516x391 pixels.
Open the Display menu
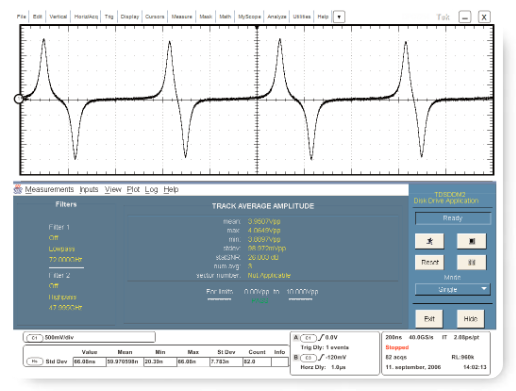point(130,17)
